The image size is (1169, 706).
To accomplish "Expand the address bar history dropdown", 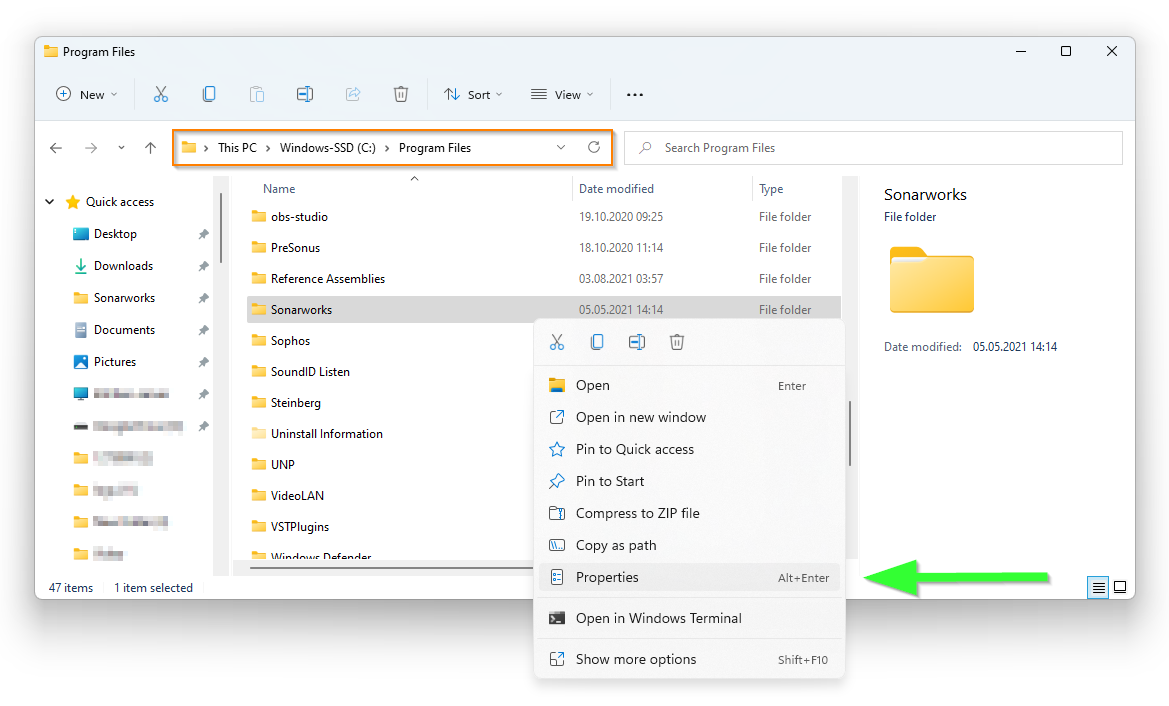I will point(561,148).
